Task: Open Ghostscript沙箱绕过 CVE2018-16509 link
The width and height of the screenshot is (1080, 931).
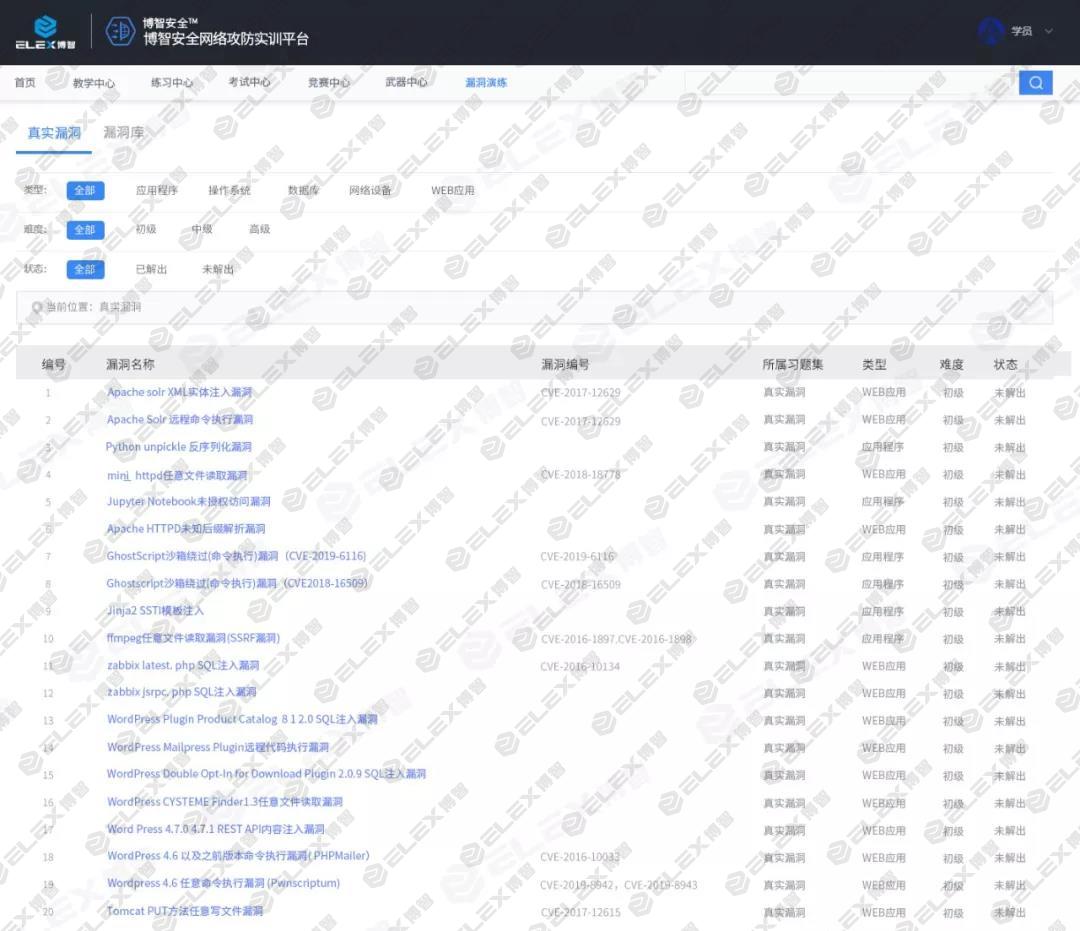Action: tap(237, 583)
